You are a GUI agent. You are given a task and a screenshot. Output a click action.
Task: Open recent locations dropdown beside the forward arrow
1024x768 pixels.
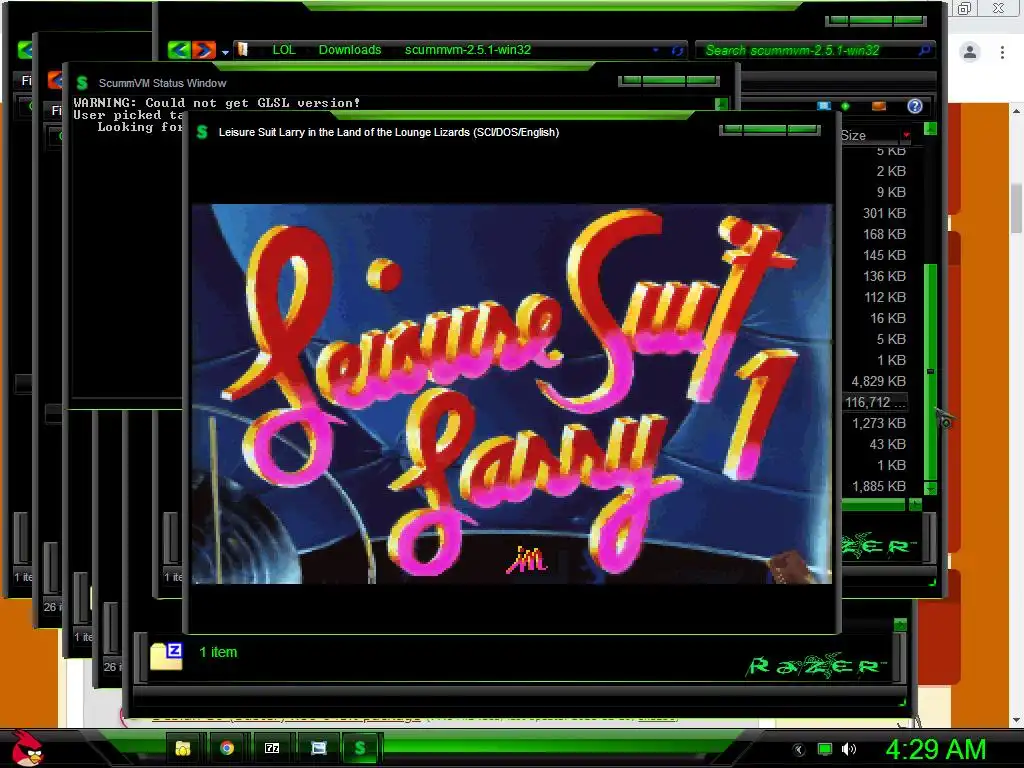pos(225,52)
